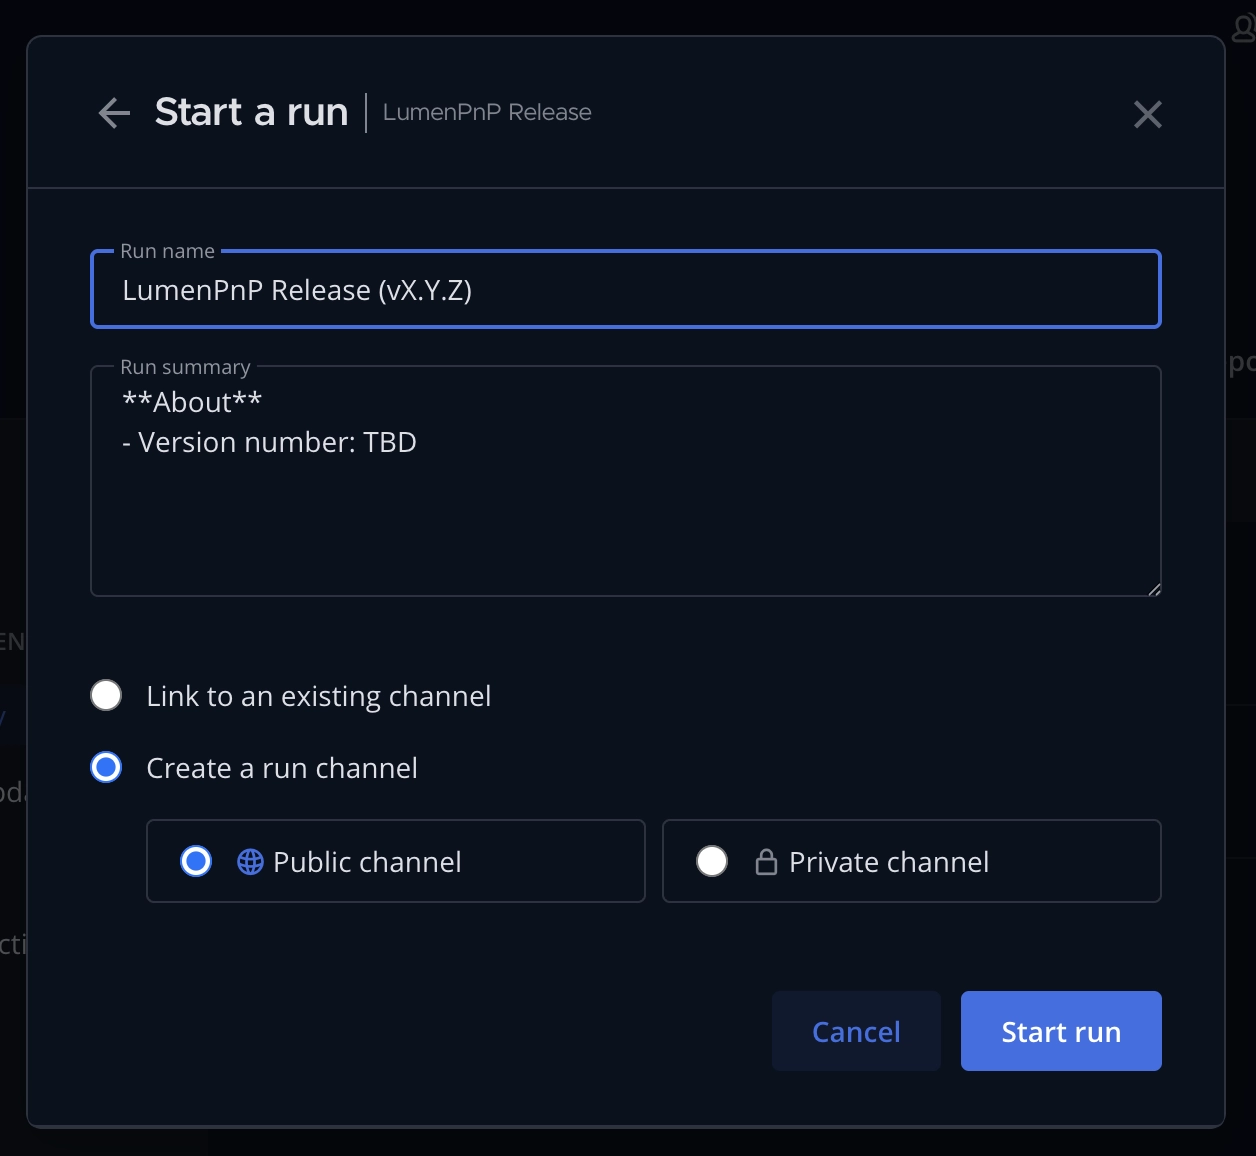Image resolution: width=1256 pixels, height=1156 pixels.
Task: Click inside the Run summary text area
Action: (625, 520)
